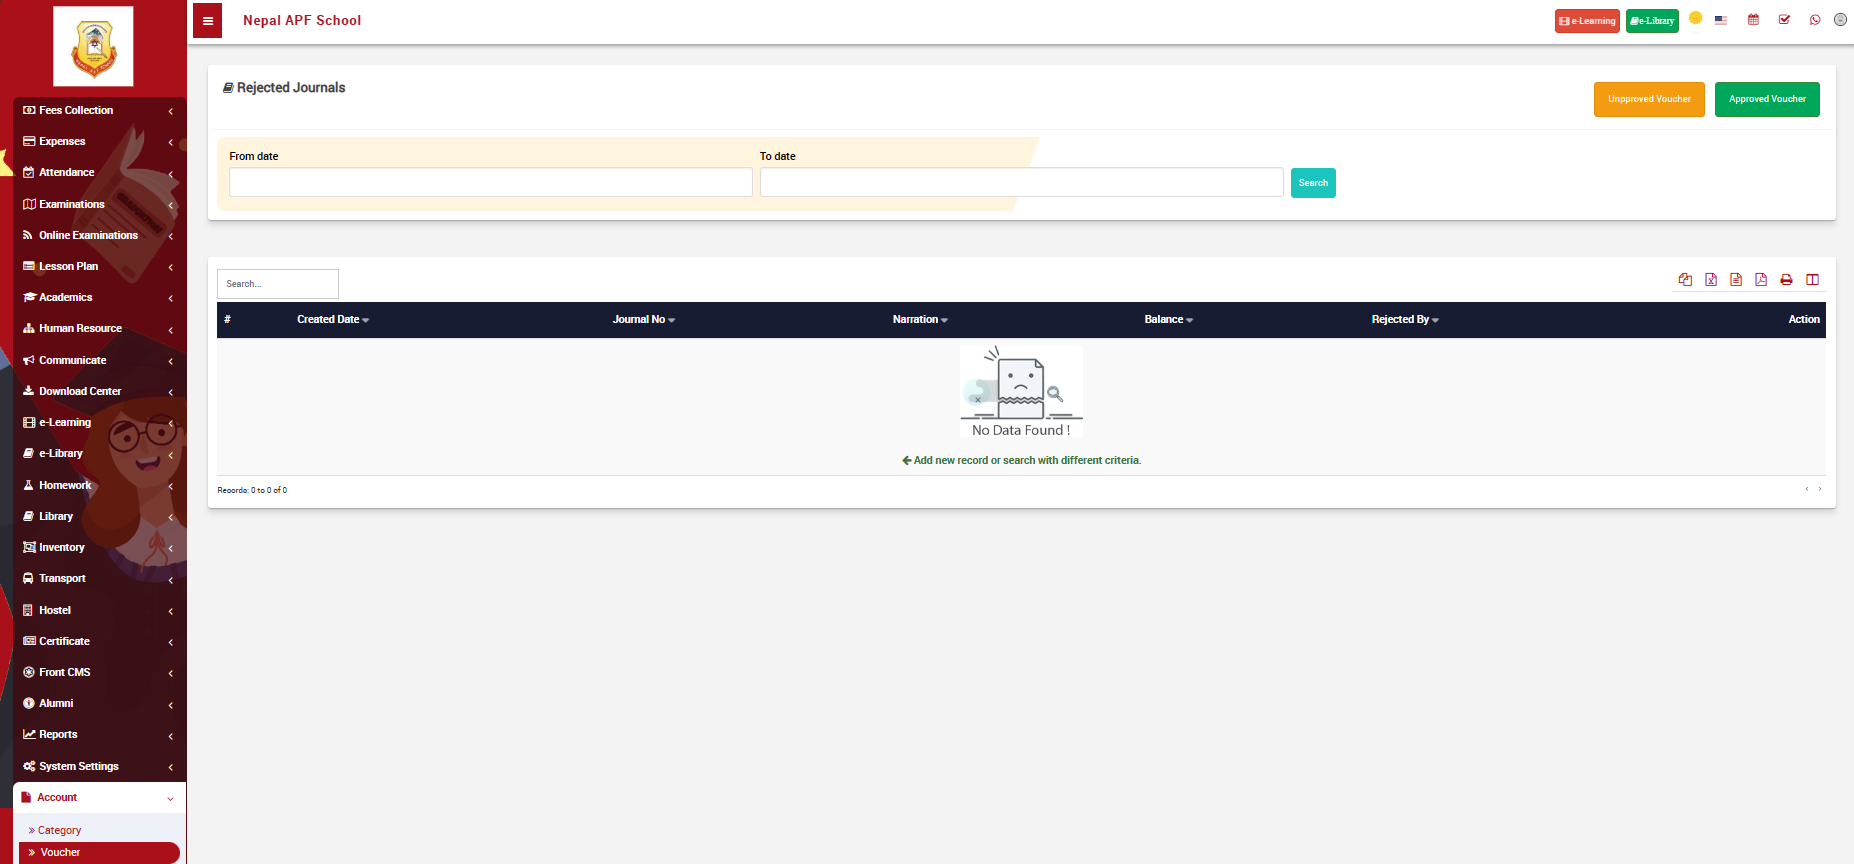Export table to PDF
The width and height of the screenshot is (1854, 864).
tap(1761, 280)
